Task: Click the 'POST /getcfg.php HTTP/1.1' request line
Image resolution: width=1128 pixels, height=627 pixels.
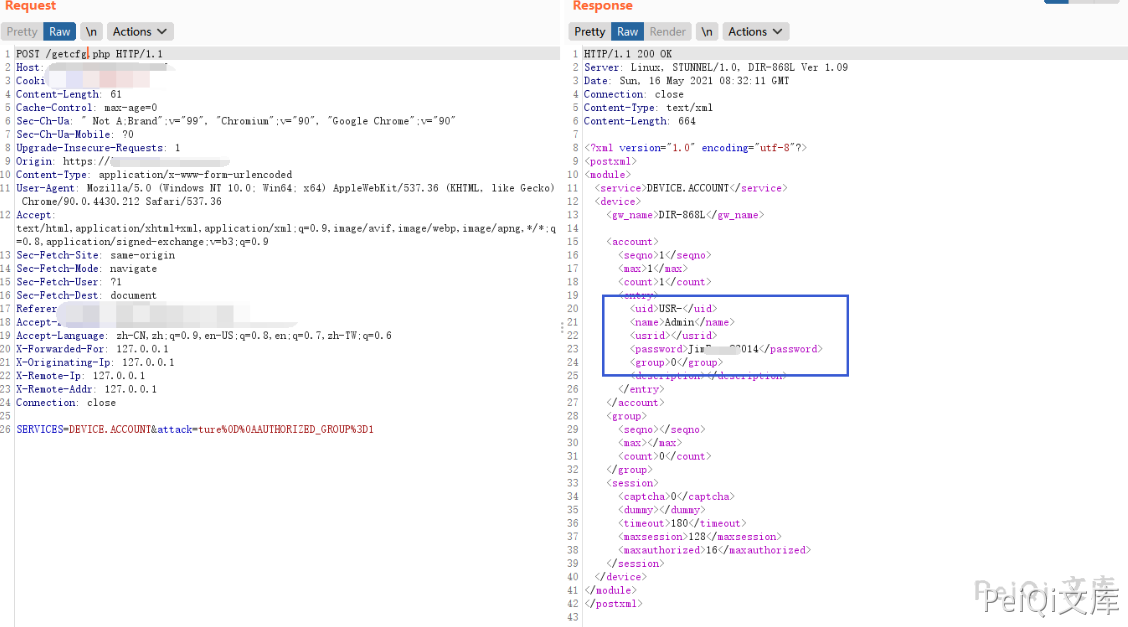Action: tap(89, 54)
